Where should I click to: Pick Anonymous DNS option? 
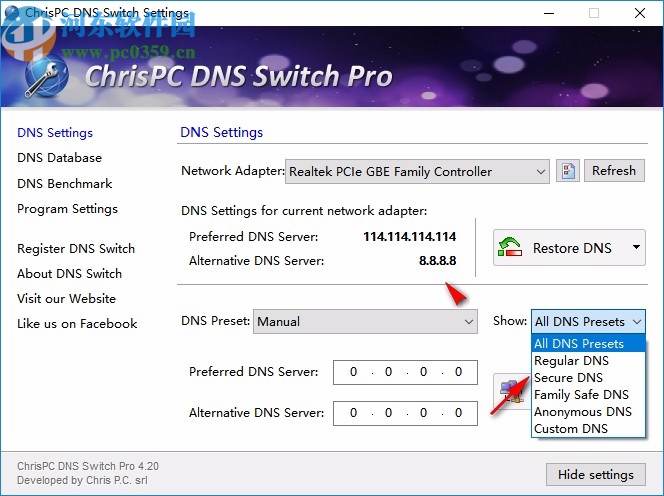coord(588,411)
